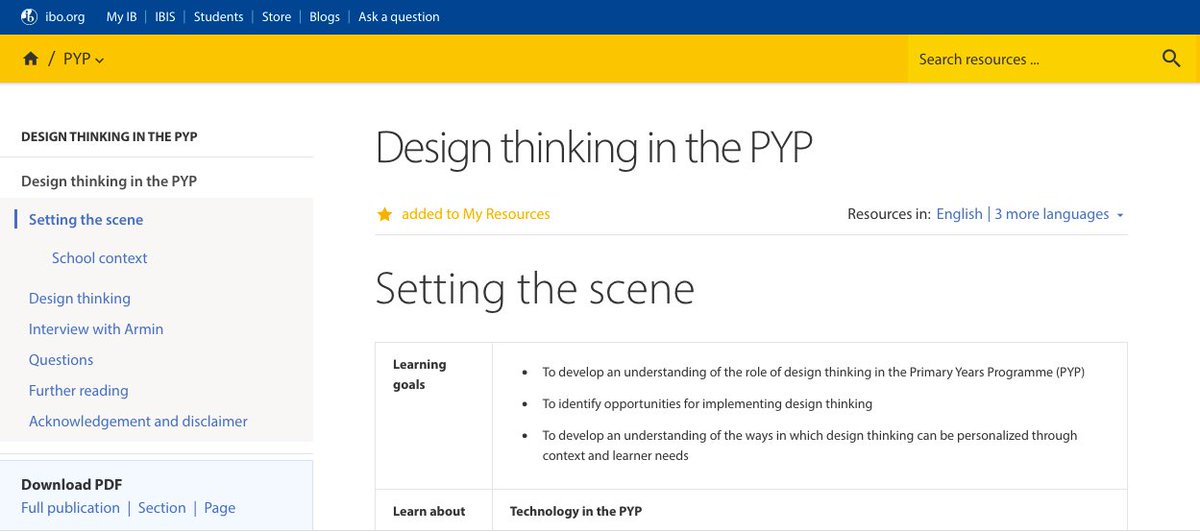Open Ask a question link
Screen dimensions: 1200x532
(x=399, y=17)
